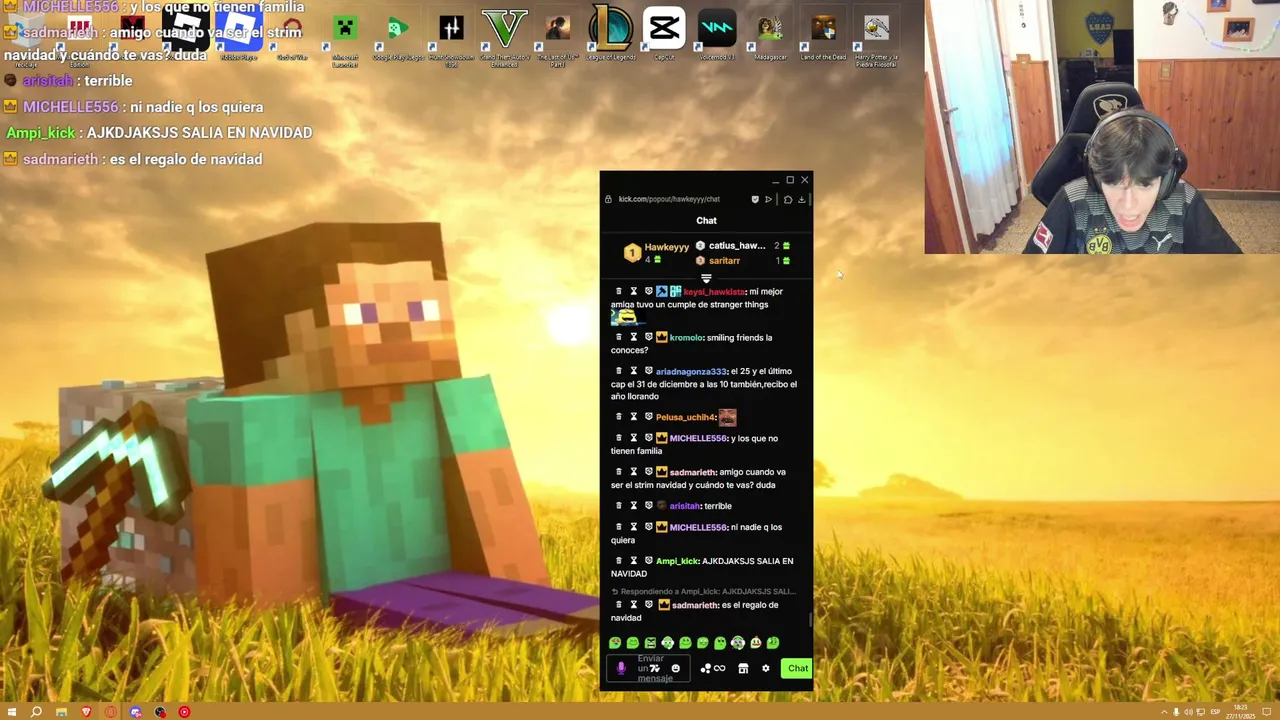Timeout kromolo using the hourglass icon
The width and height of the screenshot is (1280, 720).
click(x=633, y=337)
